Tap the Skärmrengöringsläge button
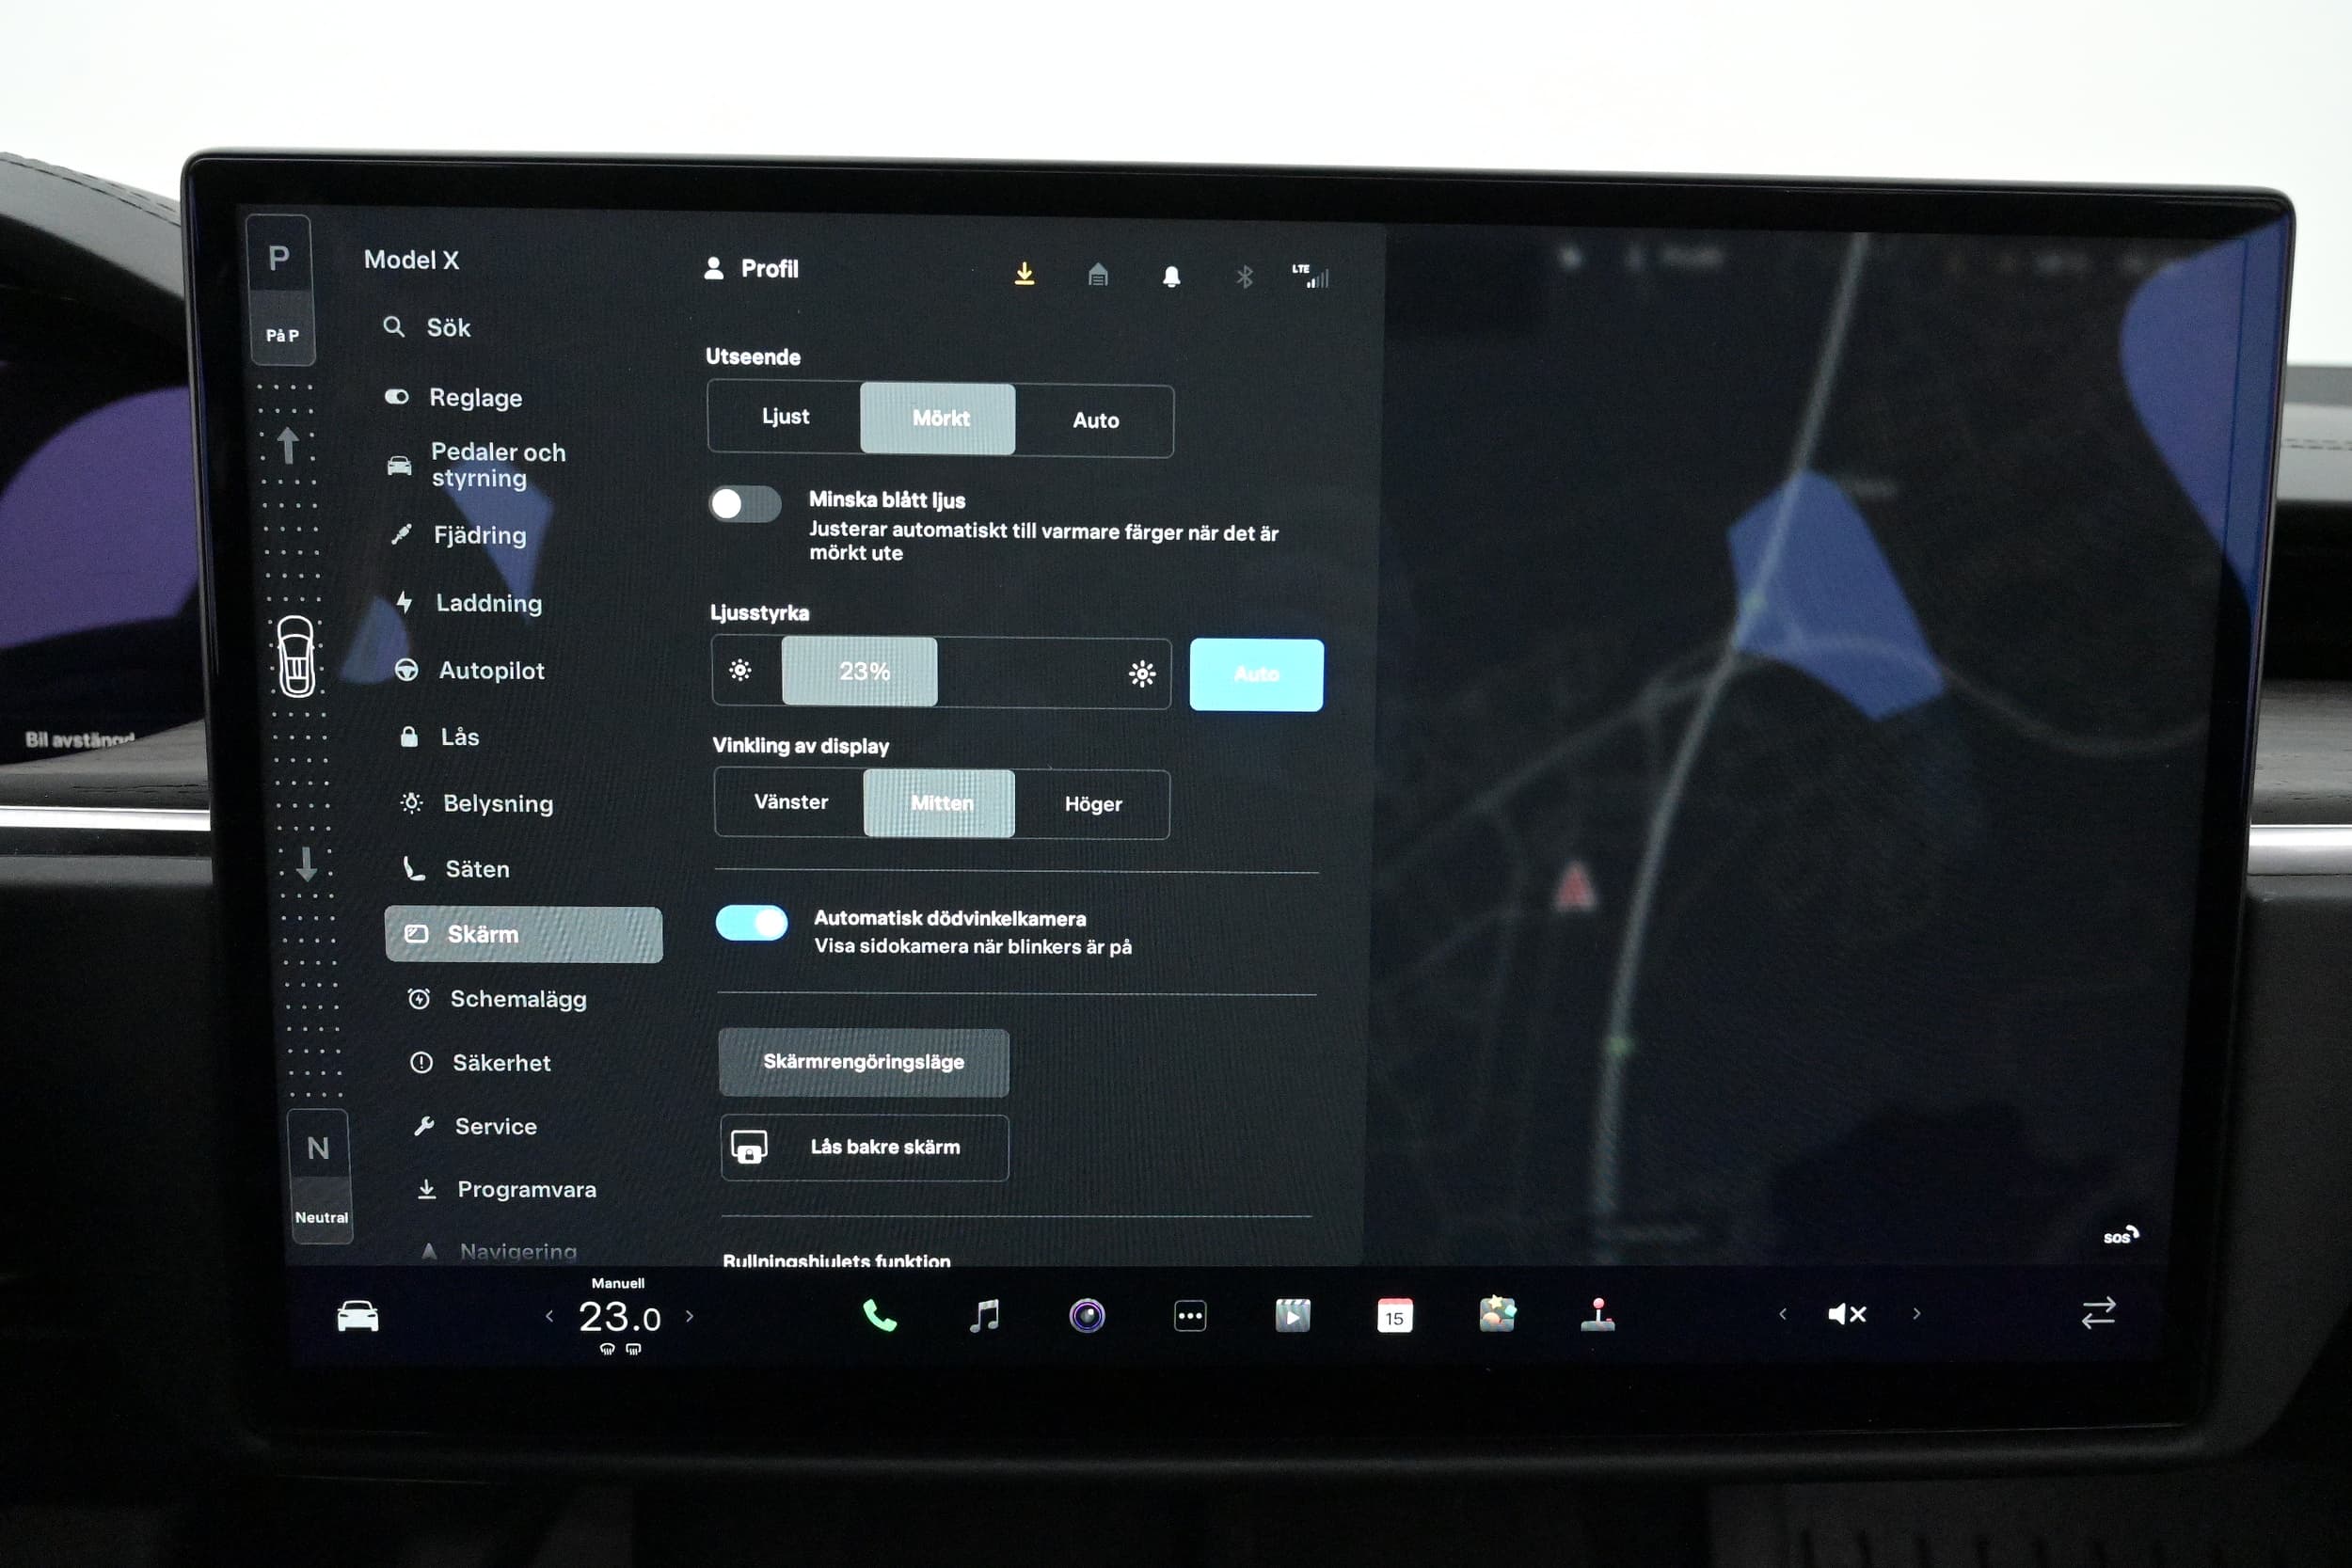The image size is (2352, 1568). (x=864, y=1062)
